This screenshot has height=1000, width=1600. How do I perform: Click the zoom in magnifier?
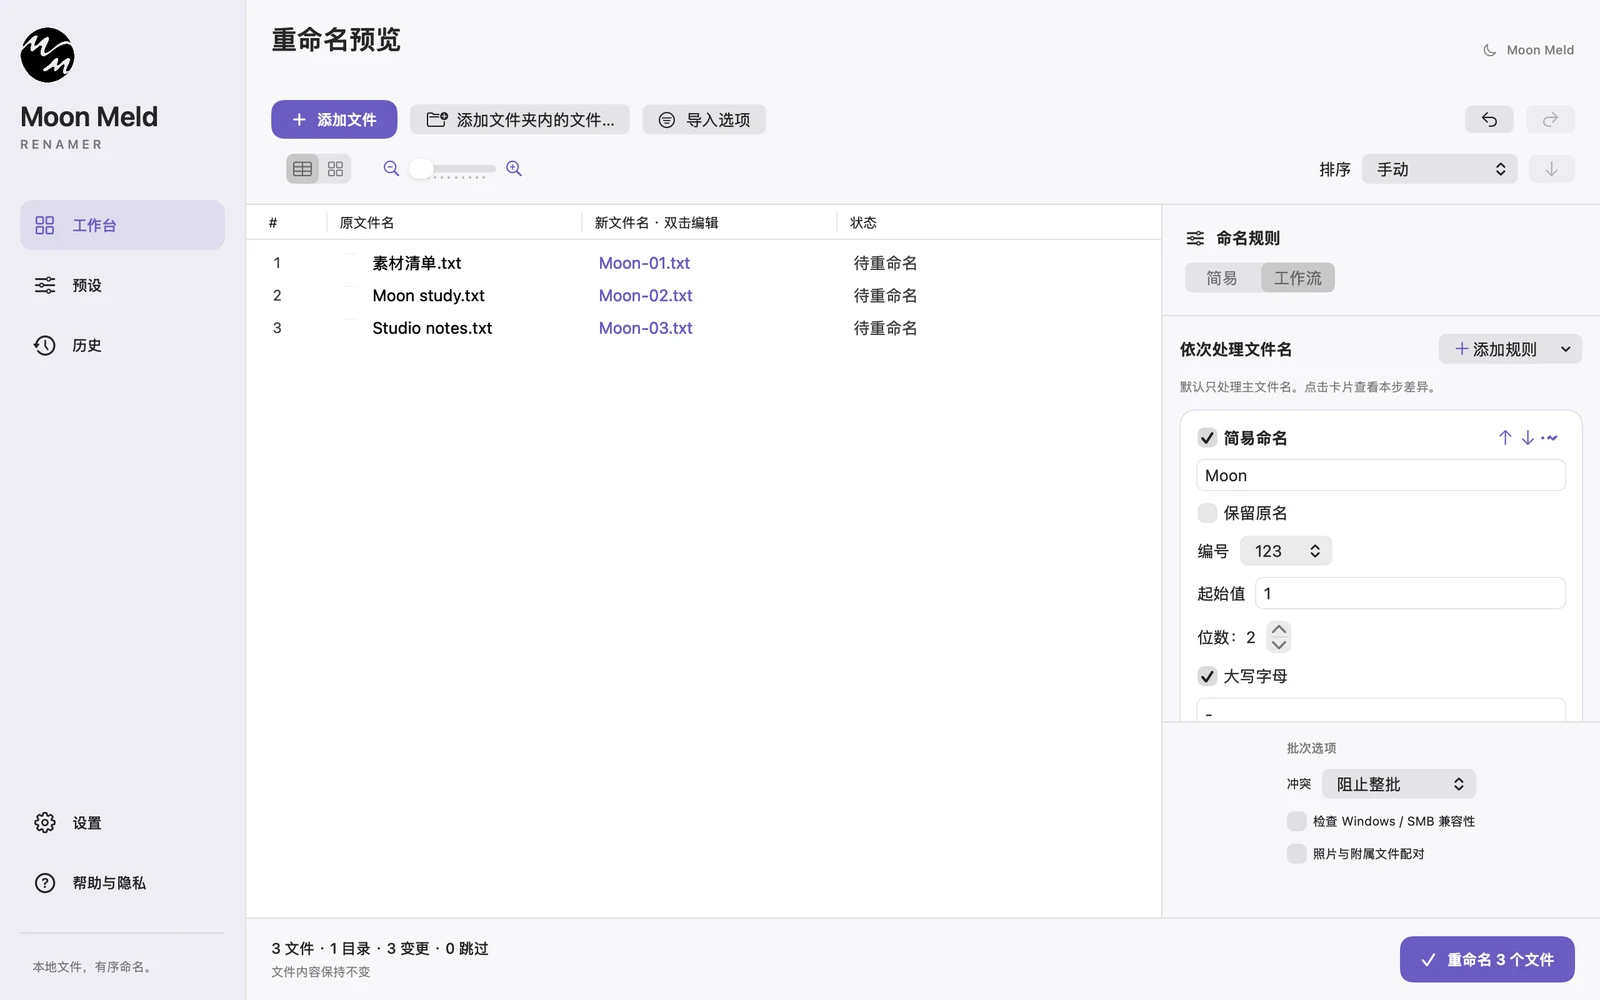[x=514, y=168]
